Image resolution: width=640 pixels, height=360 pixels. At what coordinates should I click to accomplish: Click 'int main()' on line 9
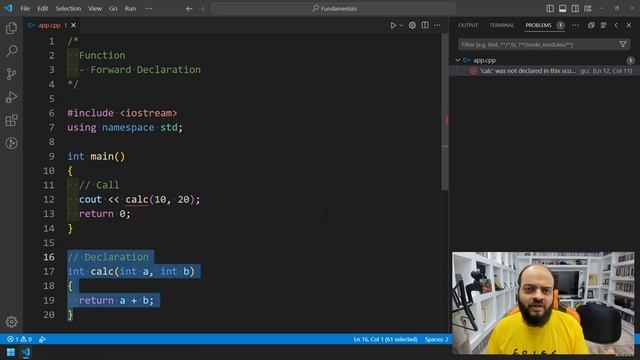[x=96, y=156]
